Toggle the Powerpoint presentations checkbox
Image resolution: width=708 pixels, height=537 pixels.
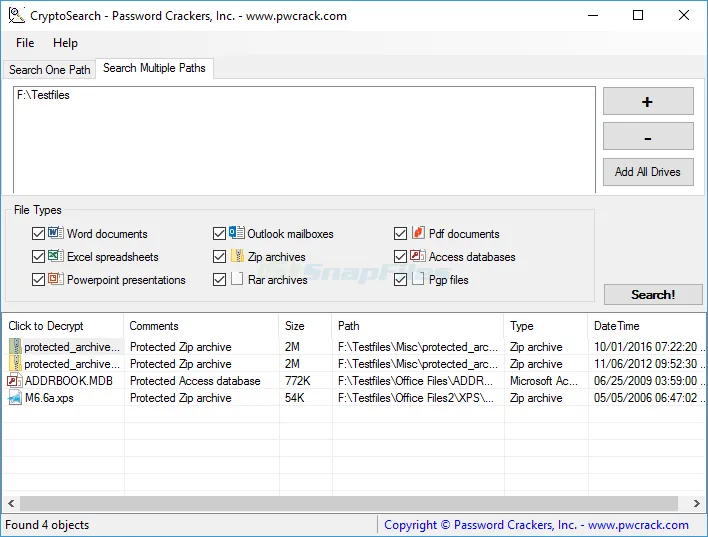38,280
